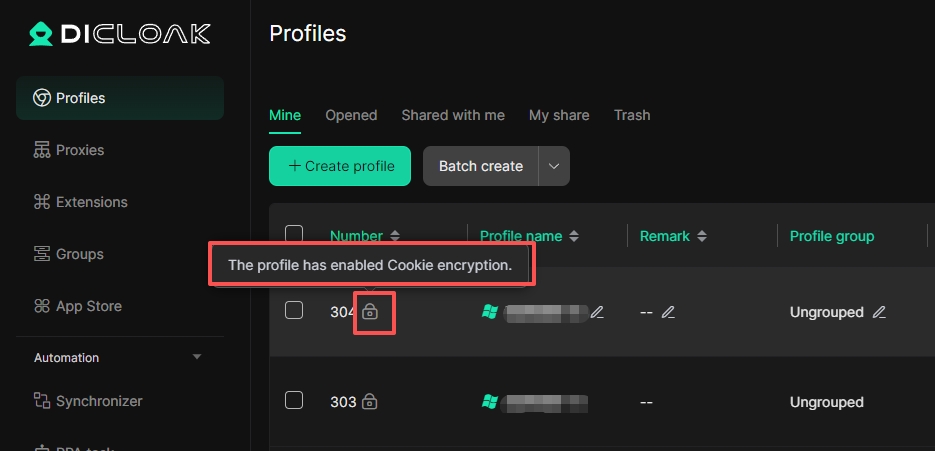Collapse the Automation section in sidebar

point(197,357)
